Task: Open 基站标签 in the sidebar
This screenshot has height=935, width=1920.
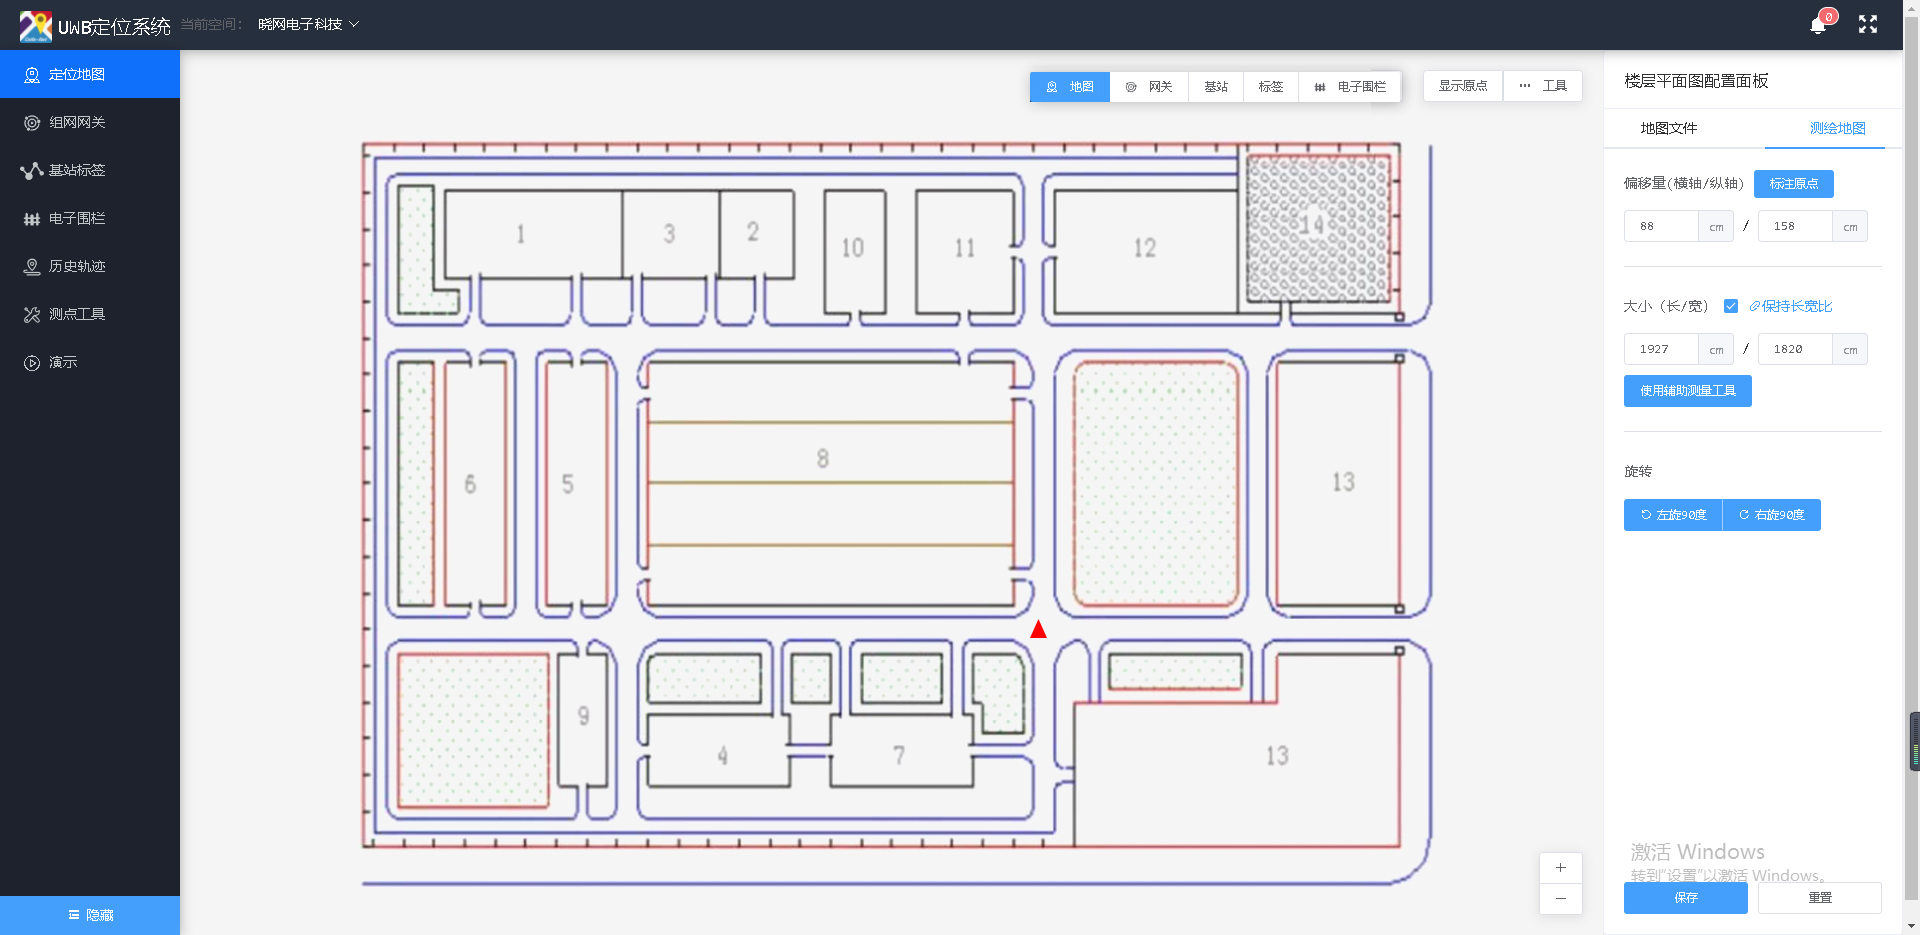Action: pos(77,170)
